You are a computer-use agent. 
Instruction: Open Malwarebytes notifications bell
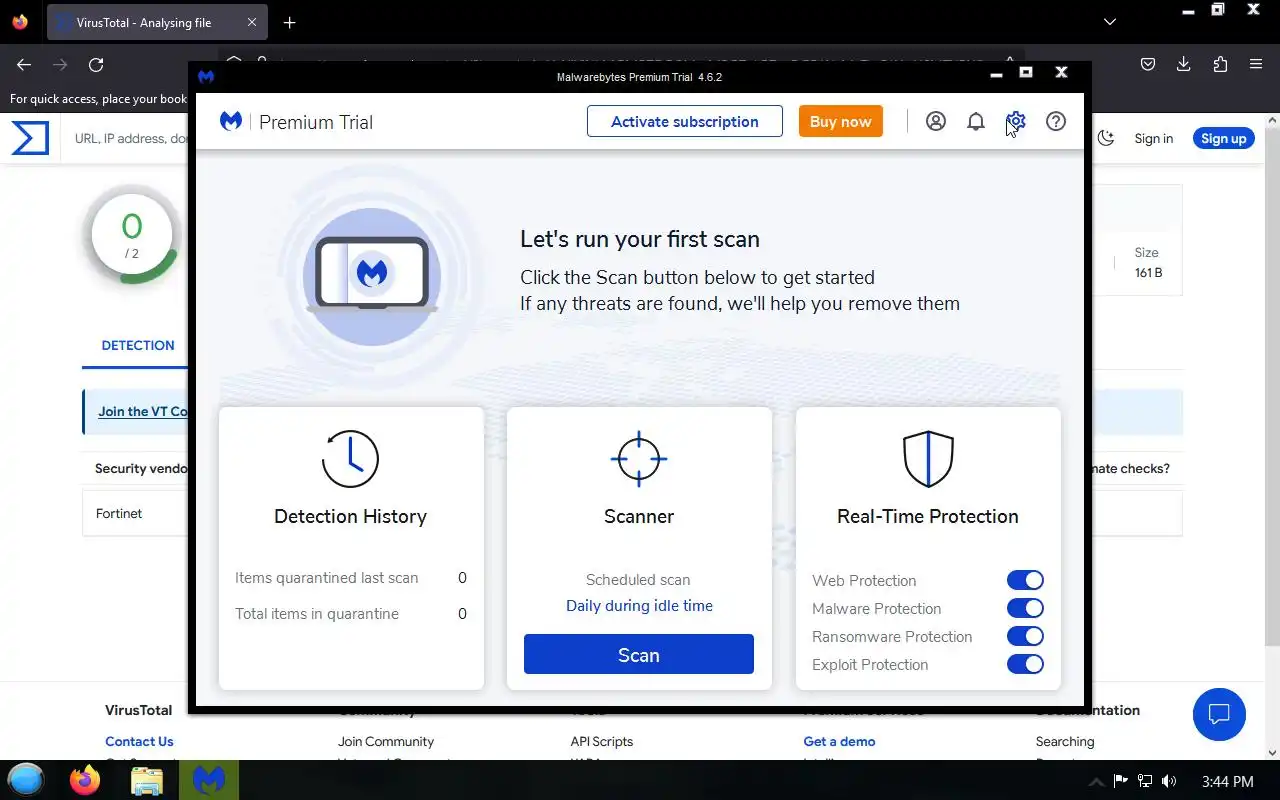tap(976, 121)
